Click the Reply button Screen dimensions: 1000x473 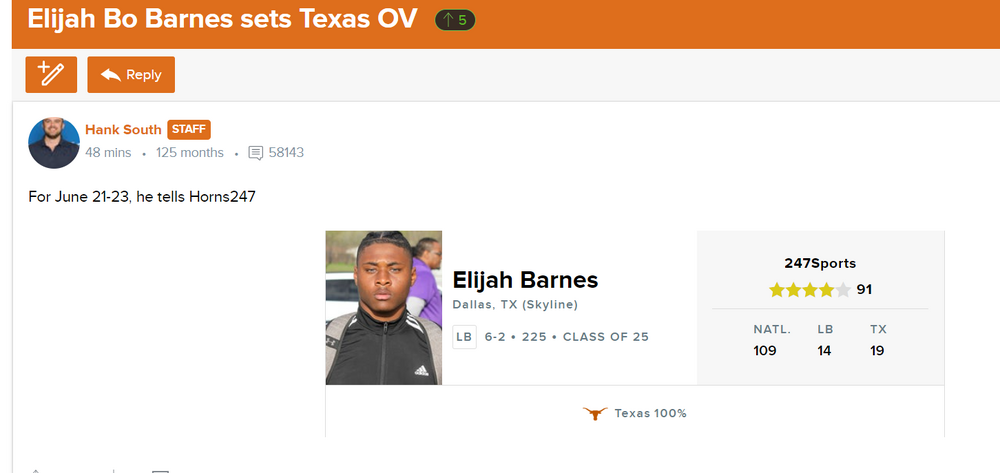point(131,75)
